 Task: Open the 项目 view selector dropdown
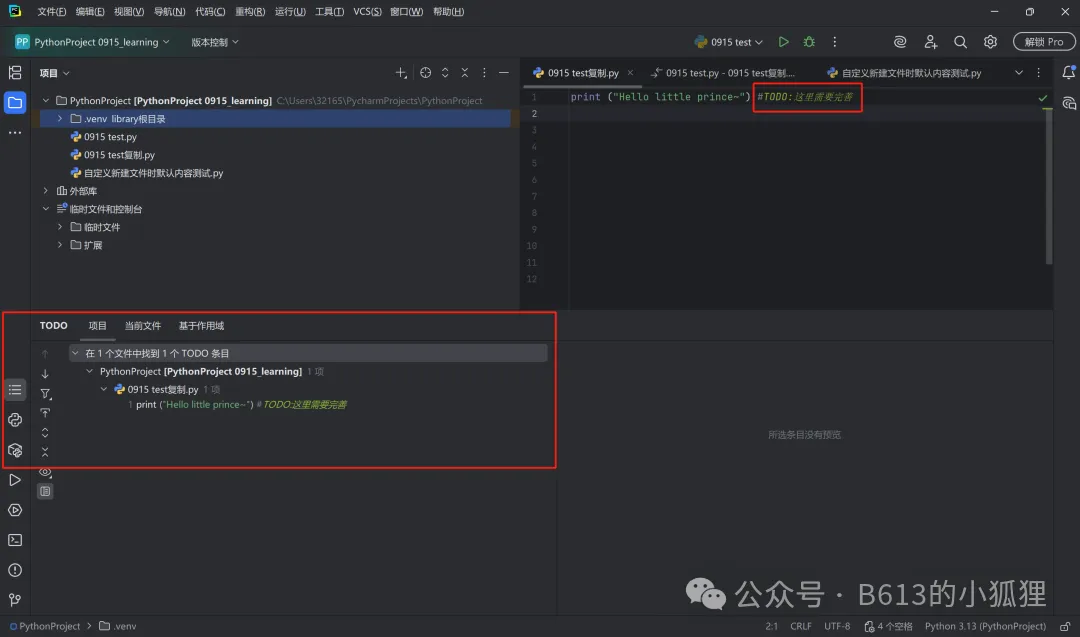[54, 73]
